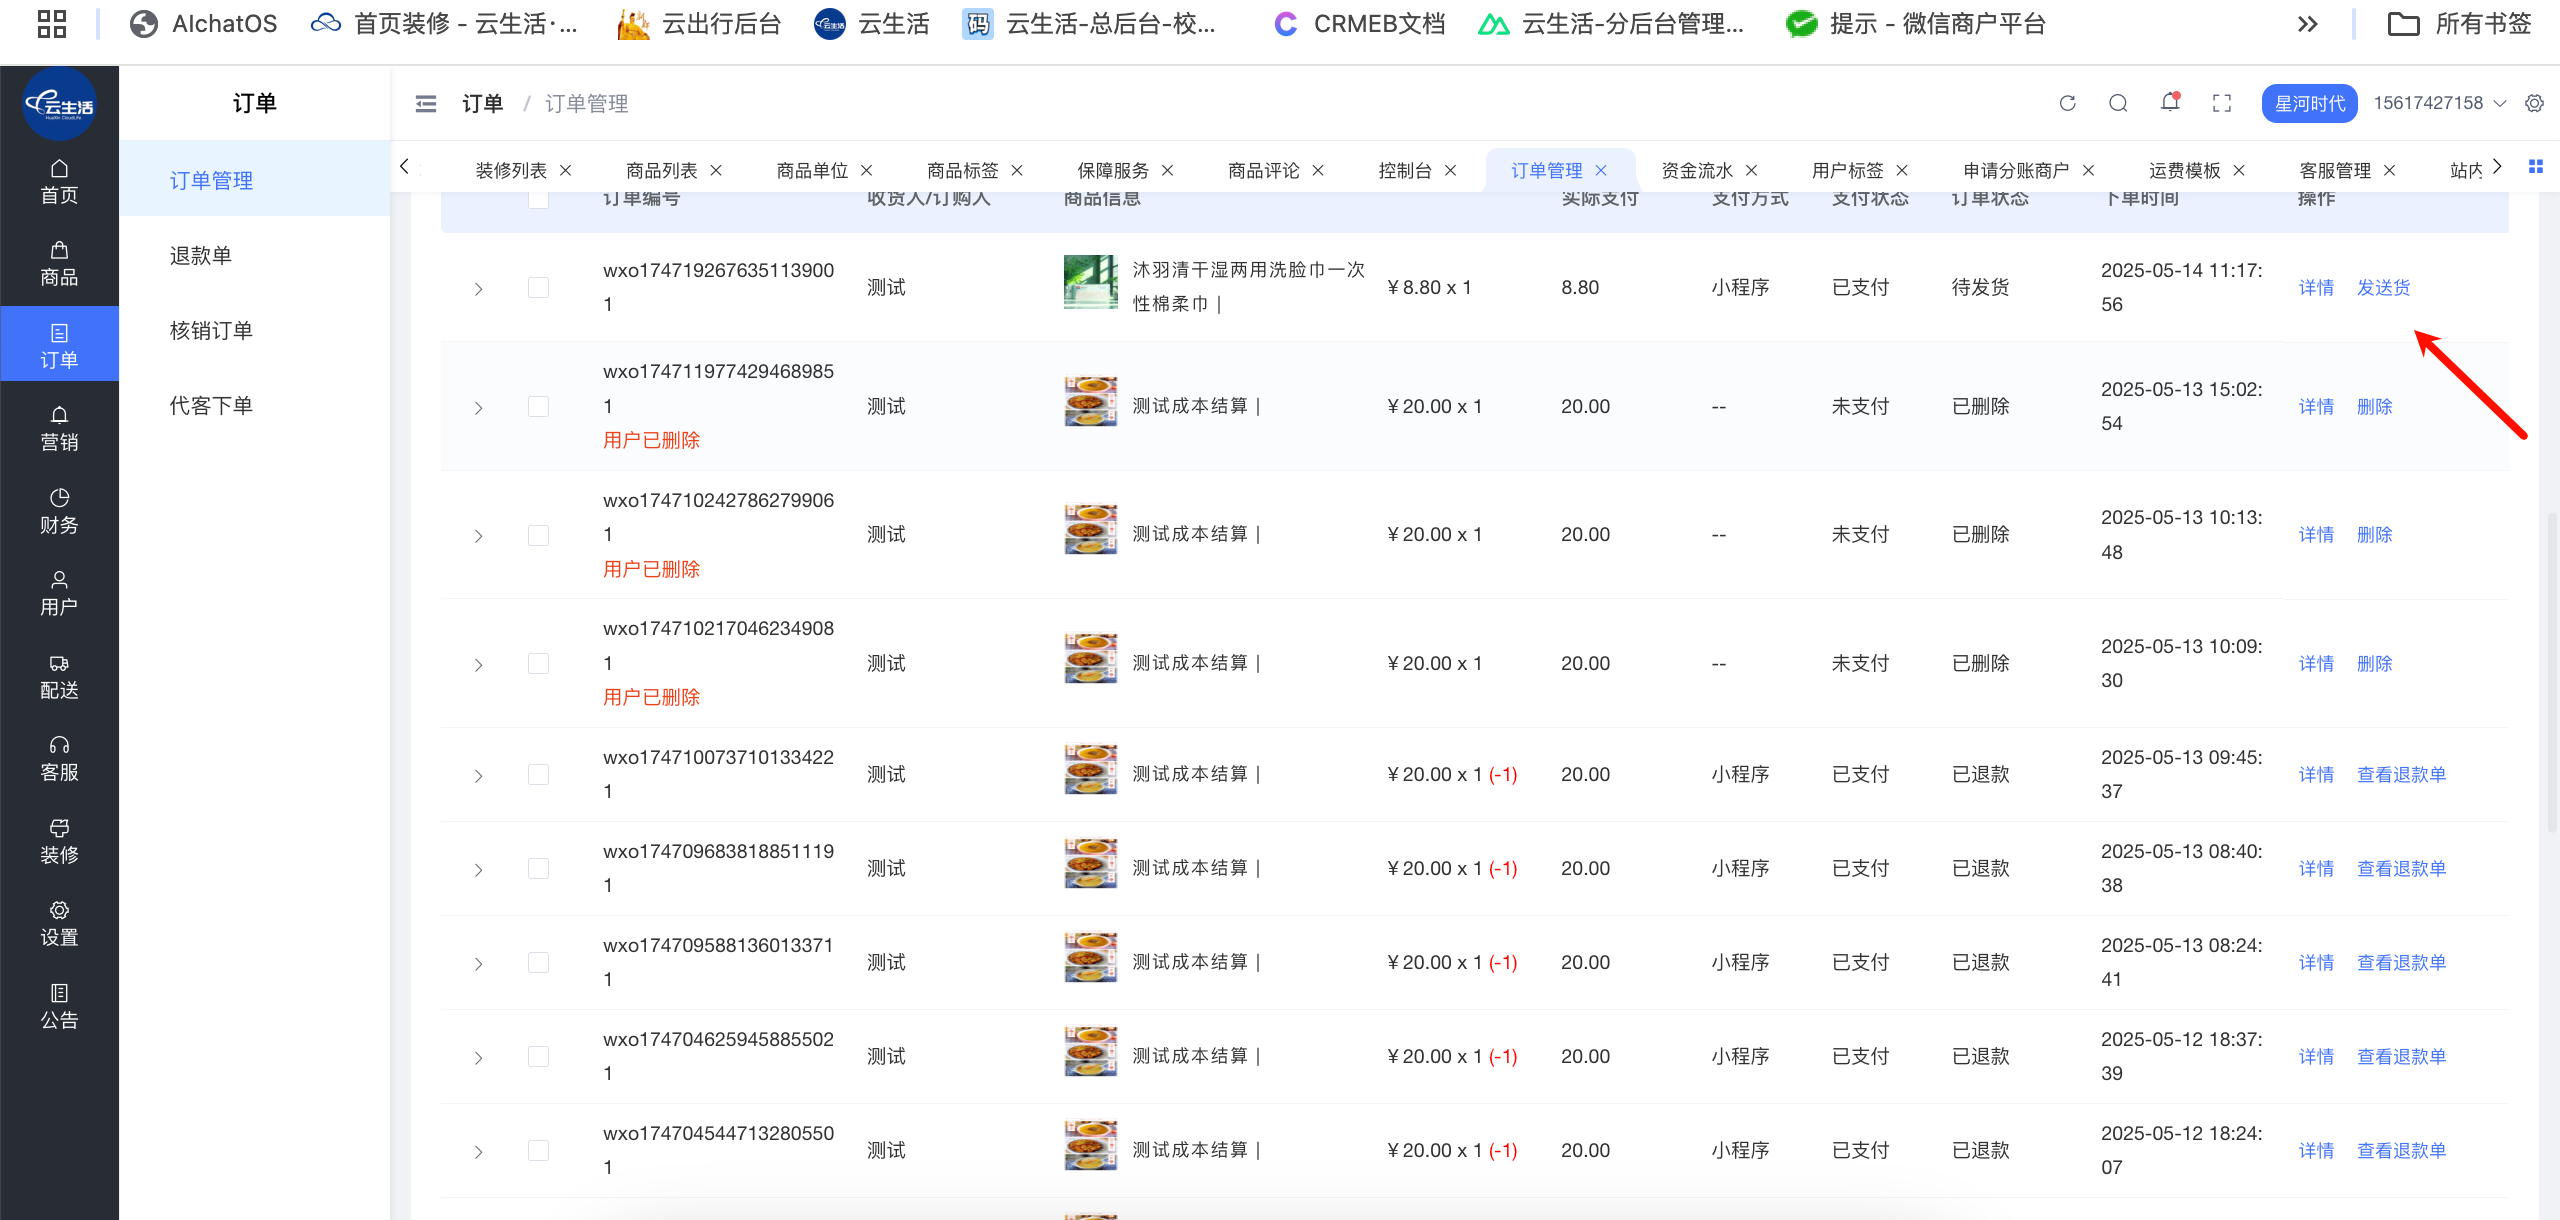Expand row of order wxo174710217046234908
This screenshot has width=2560, height=1220.
pyautogui.click(x=479, y=665)
